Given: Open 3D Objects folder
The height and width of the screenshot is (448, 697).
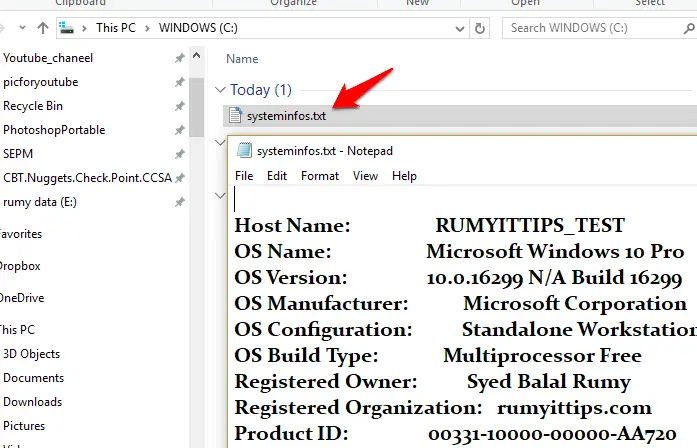Looking at the screenshot, I should coord(31,354).
